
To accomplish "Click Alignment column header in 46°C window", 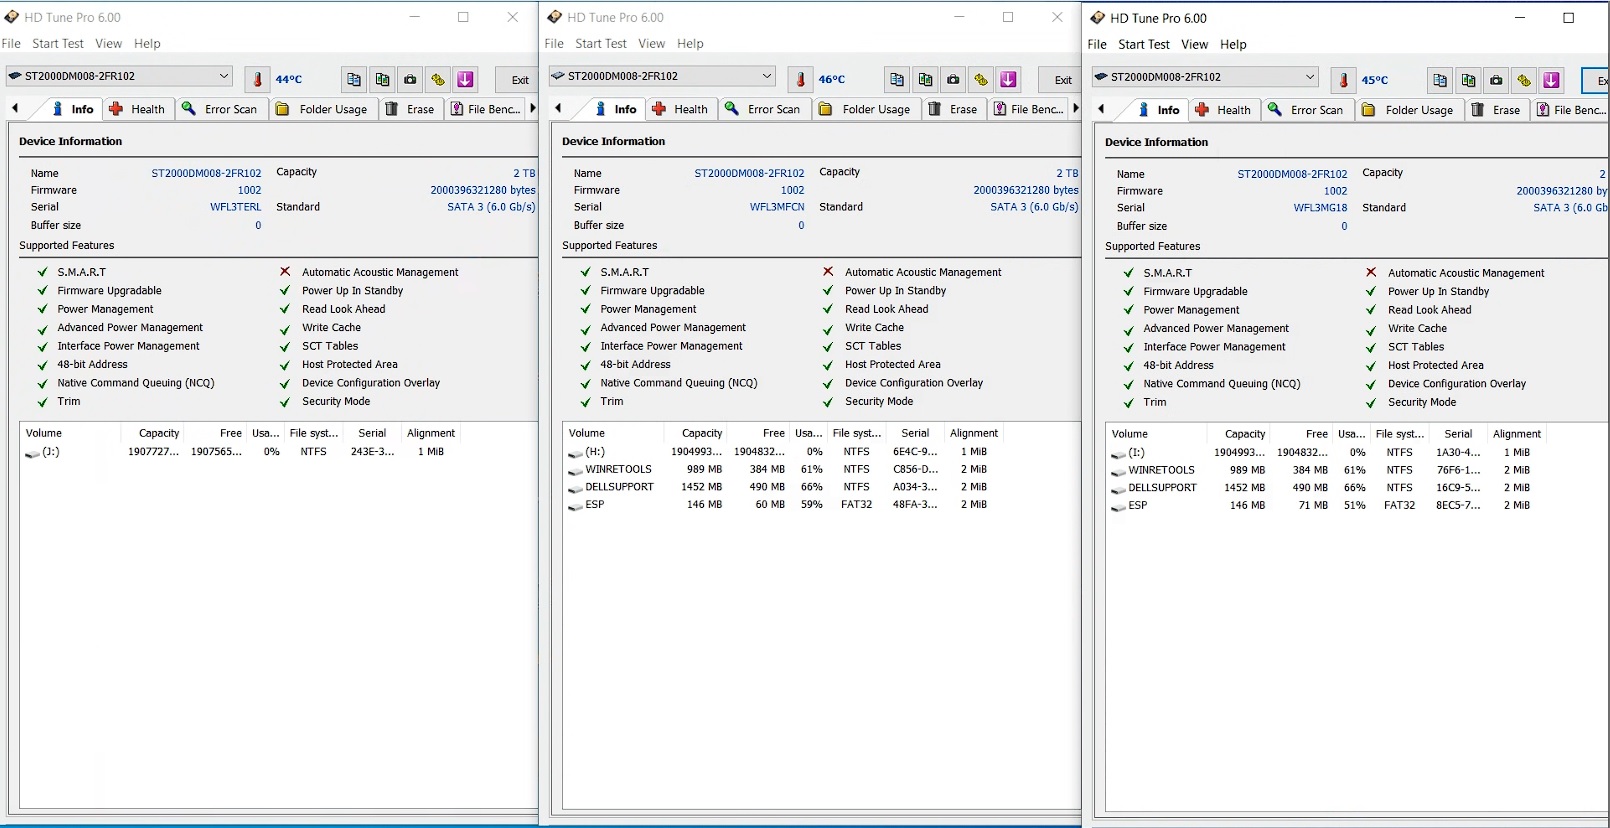I will point(974,433).
